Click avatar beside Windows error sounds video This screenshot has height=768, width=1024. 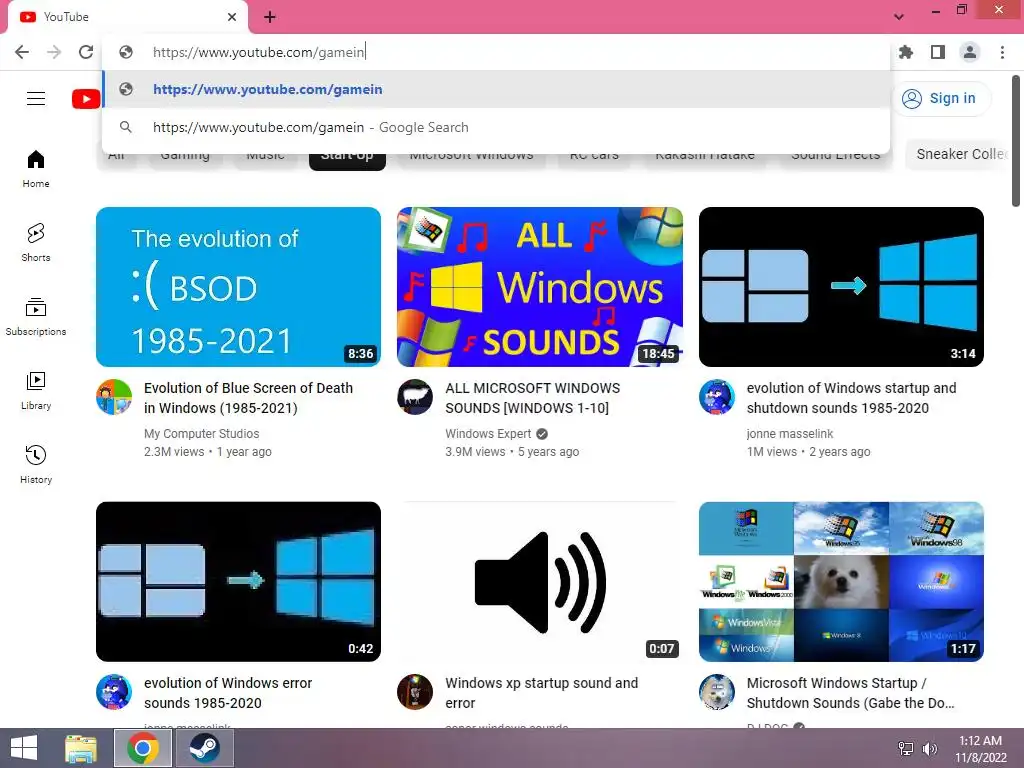[x=114, y=692]
